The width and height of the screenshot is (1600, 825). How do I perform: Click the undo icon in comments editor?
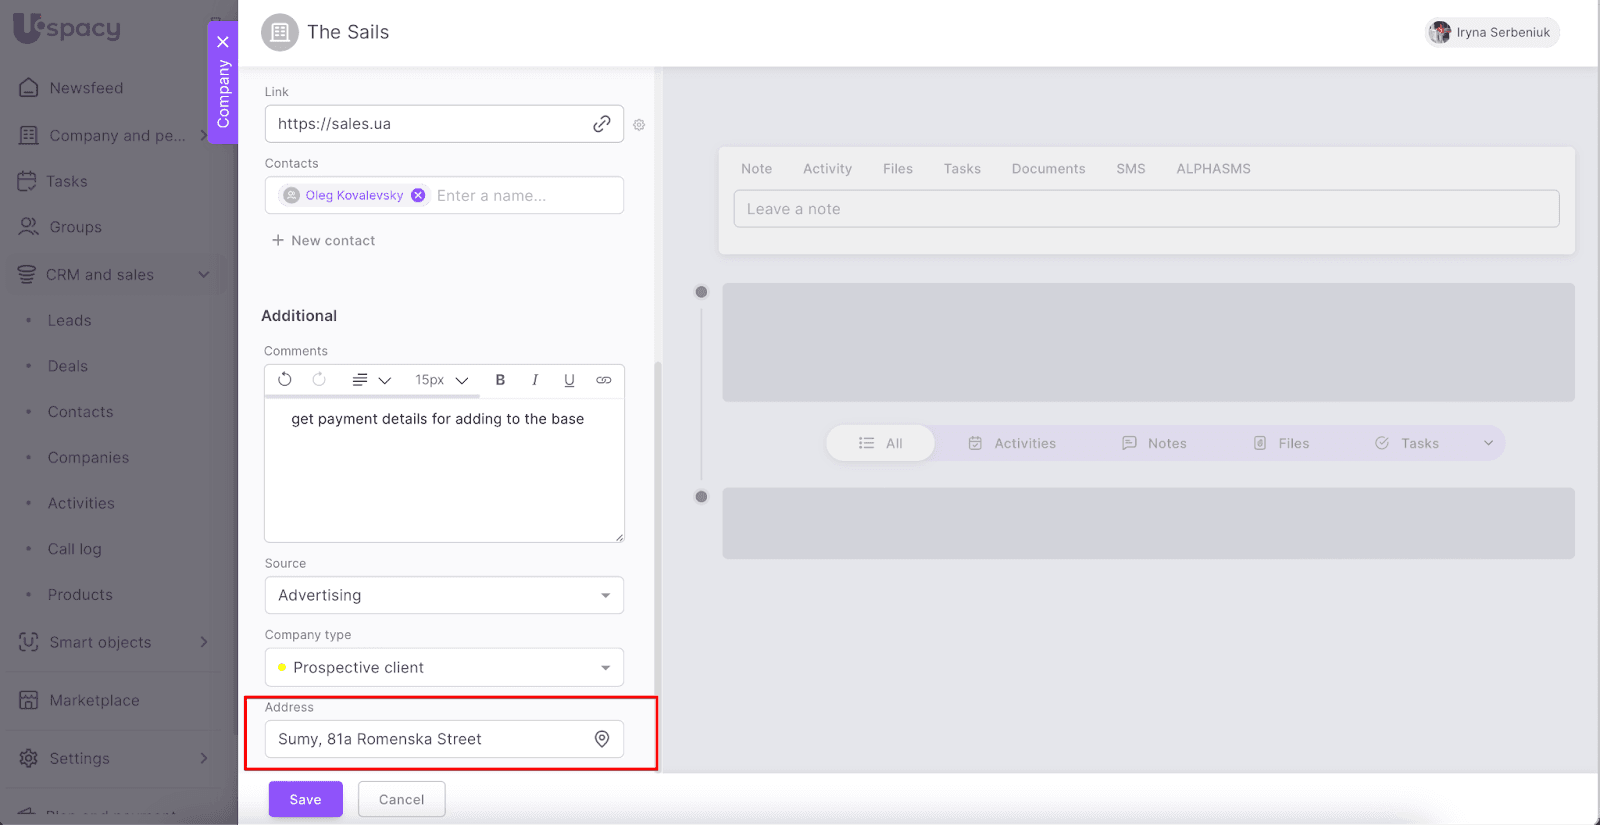[x=285, y=380]
